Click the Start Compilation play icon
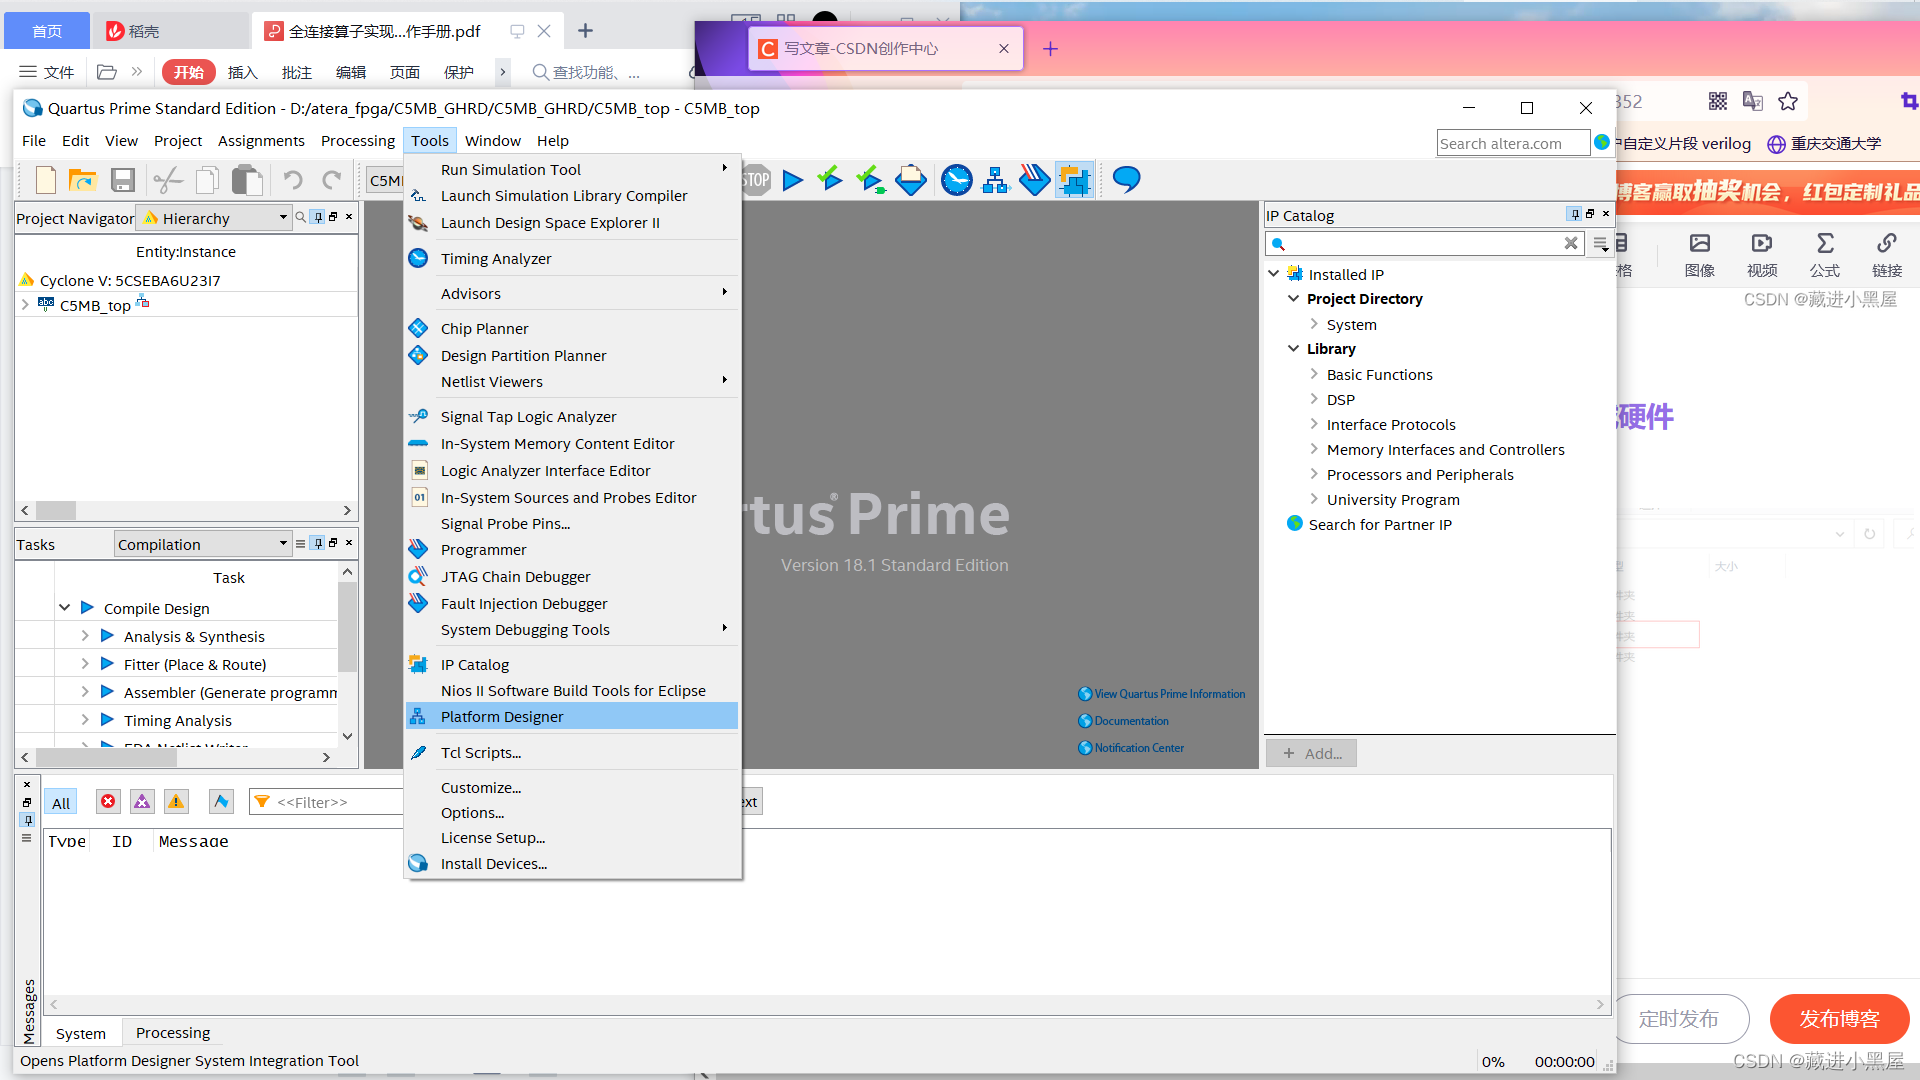The height and width of the screenshot is (1080, 1920). (793, 181)
